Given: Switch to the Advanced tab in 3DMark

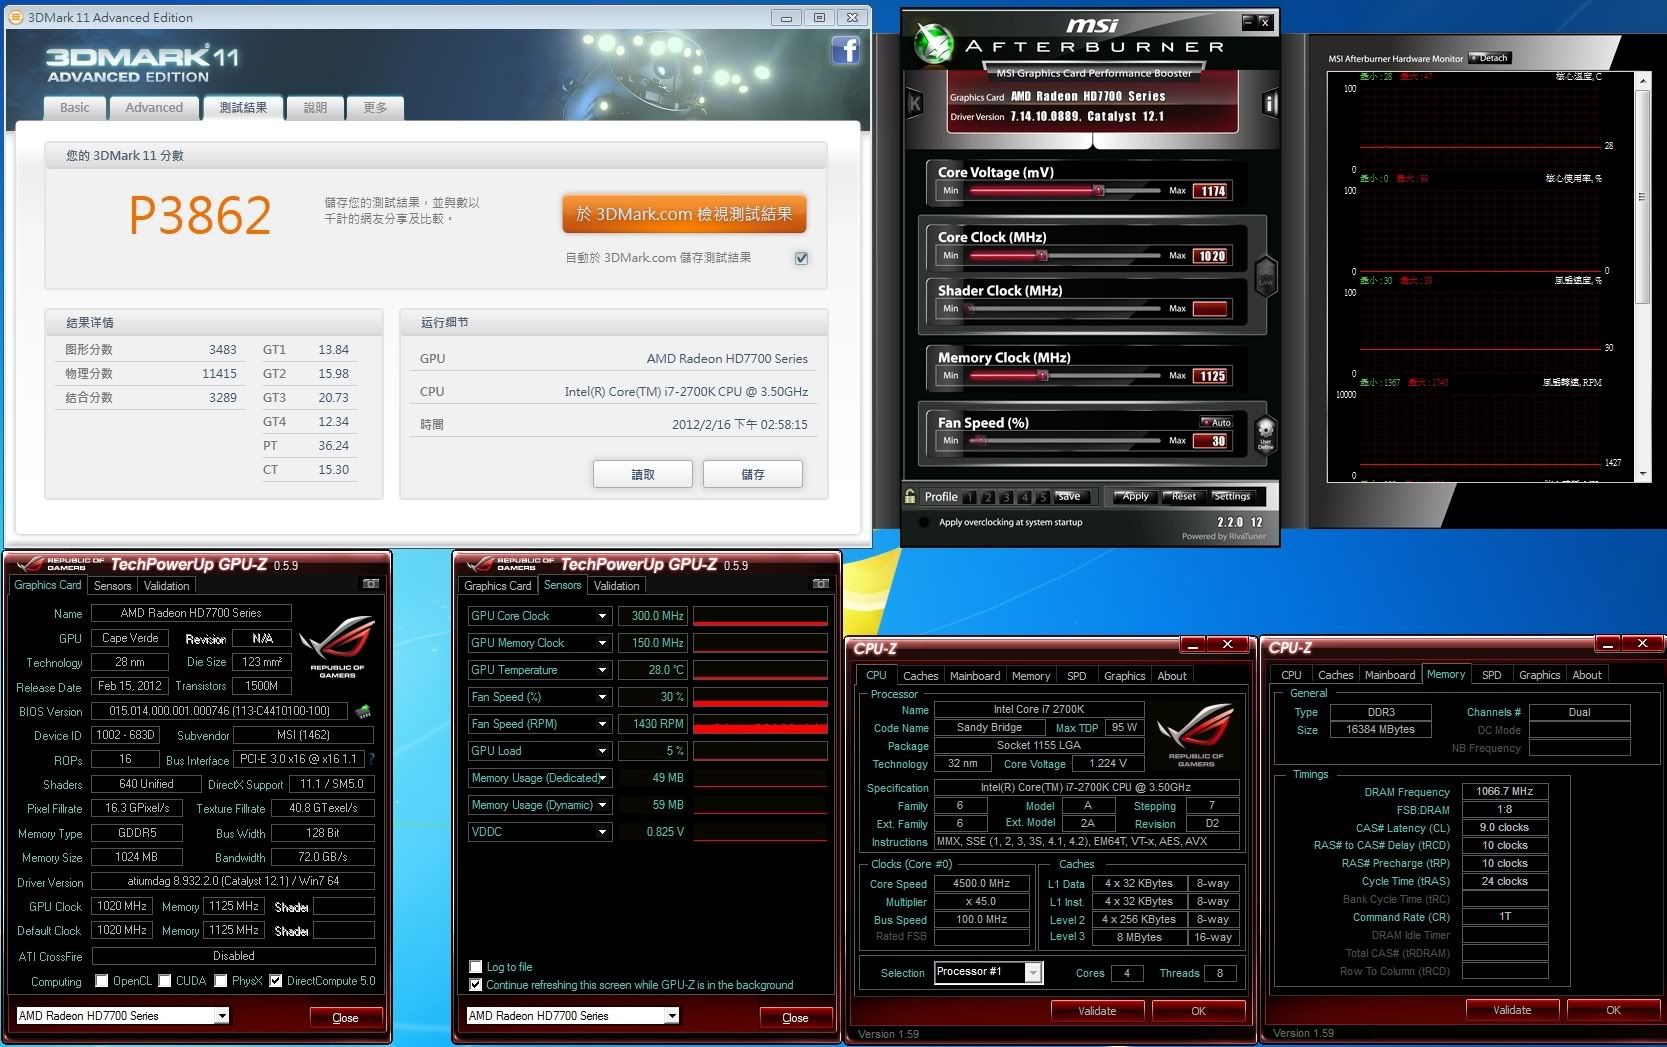Looking at the screenshot, I should (154, 108).
